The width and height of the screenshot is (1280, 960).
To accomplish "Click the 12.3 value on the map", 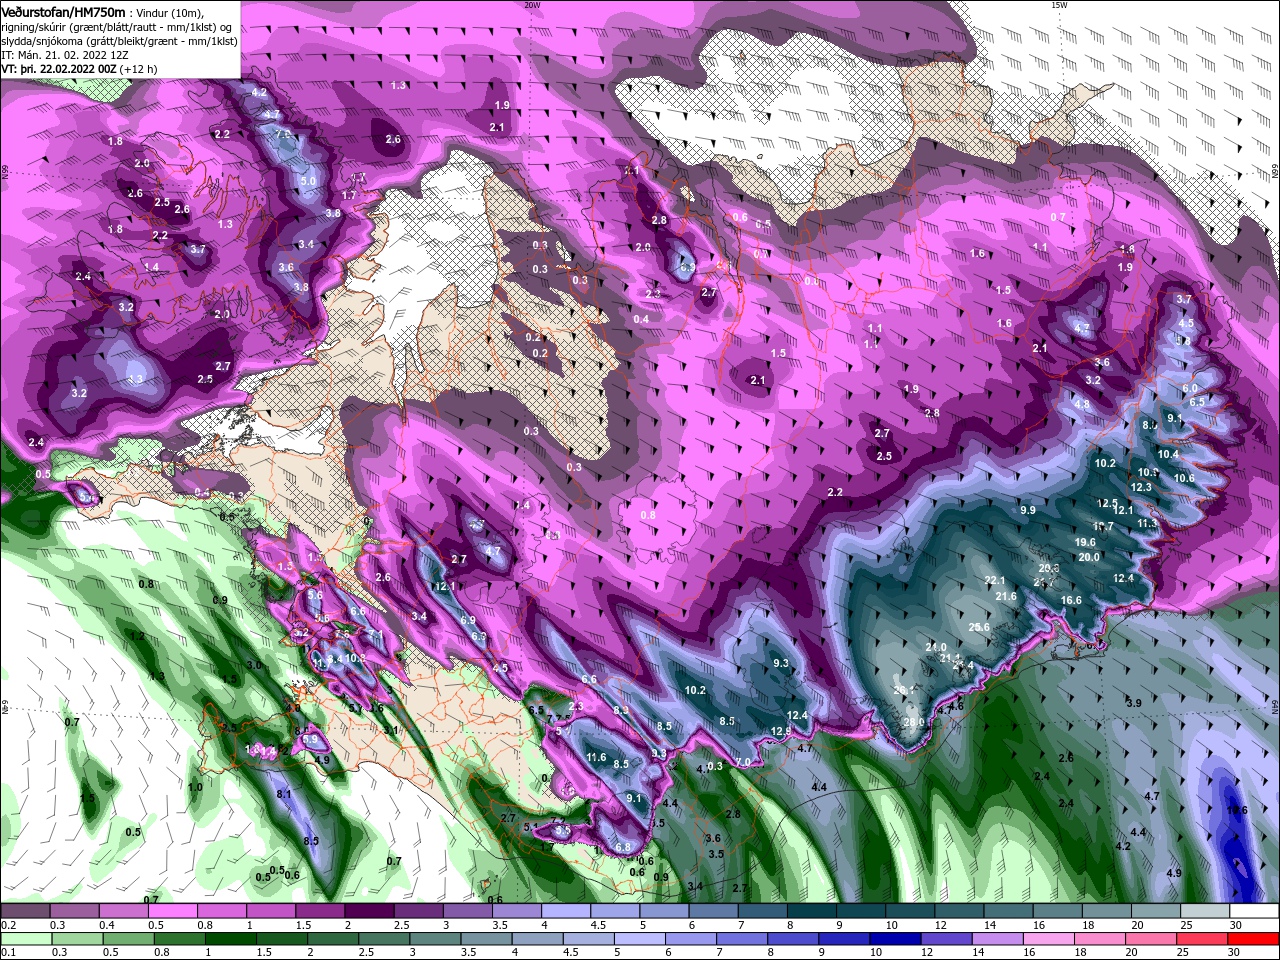I will tap(1141, 487).
